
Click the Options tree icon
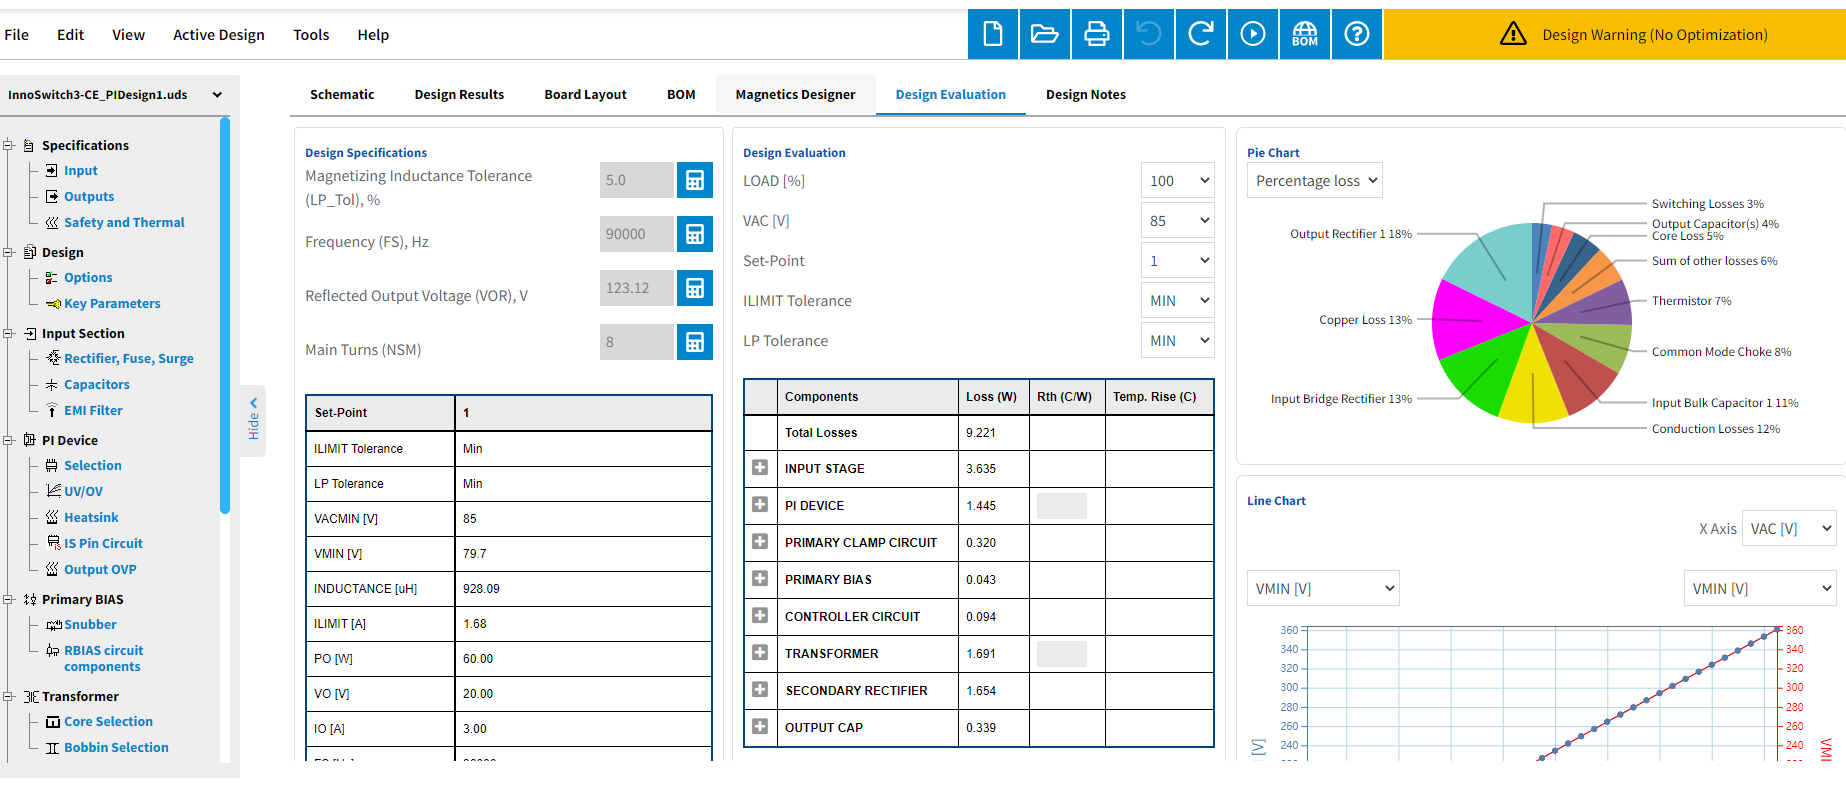(52, 277)
